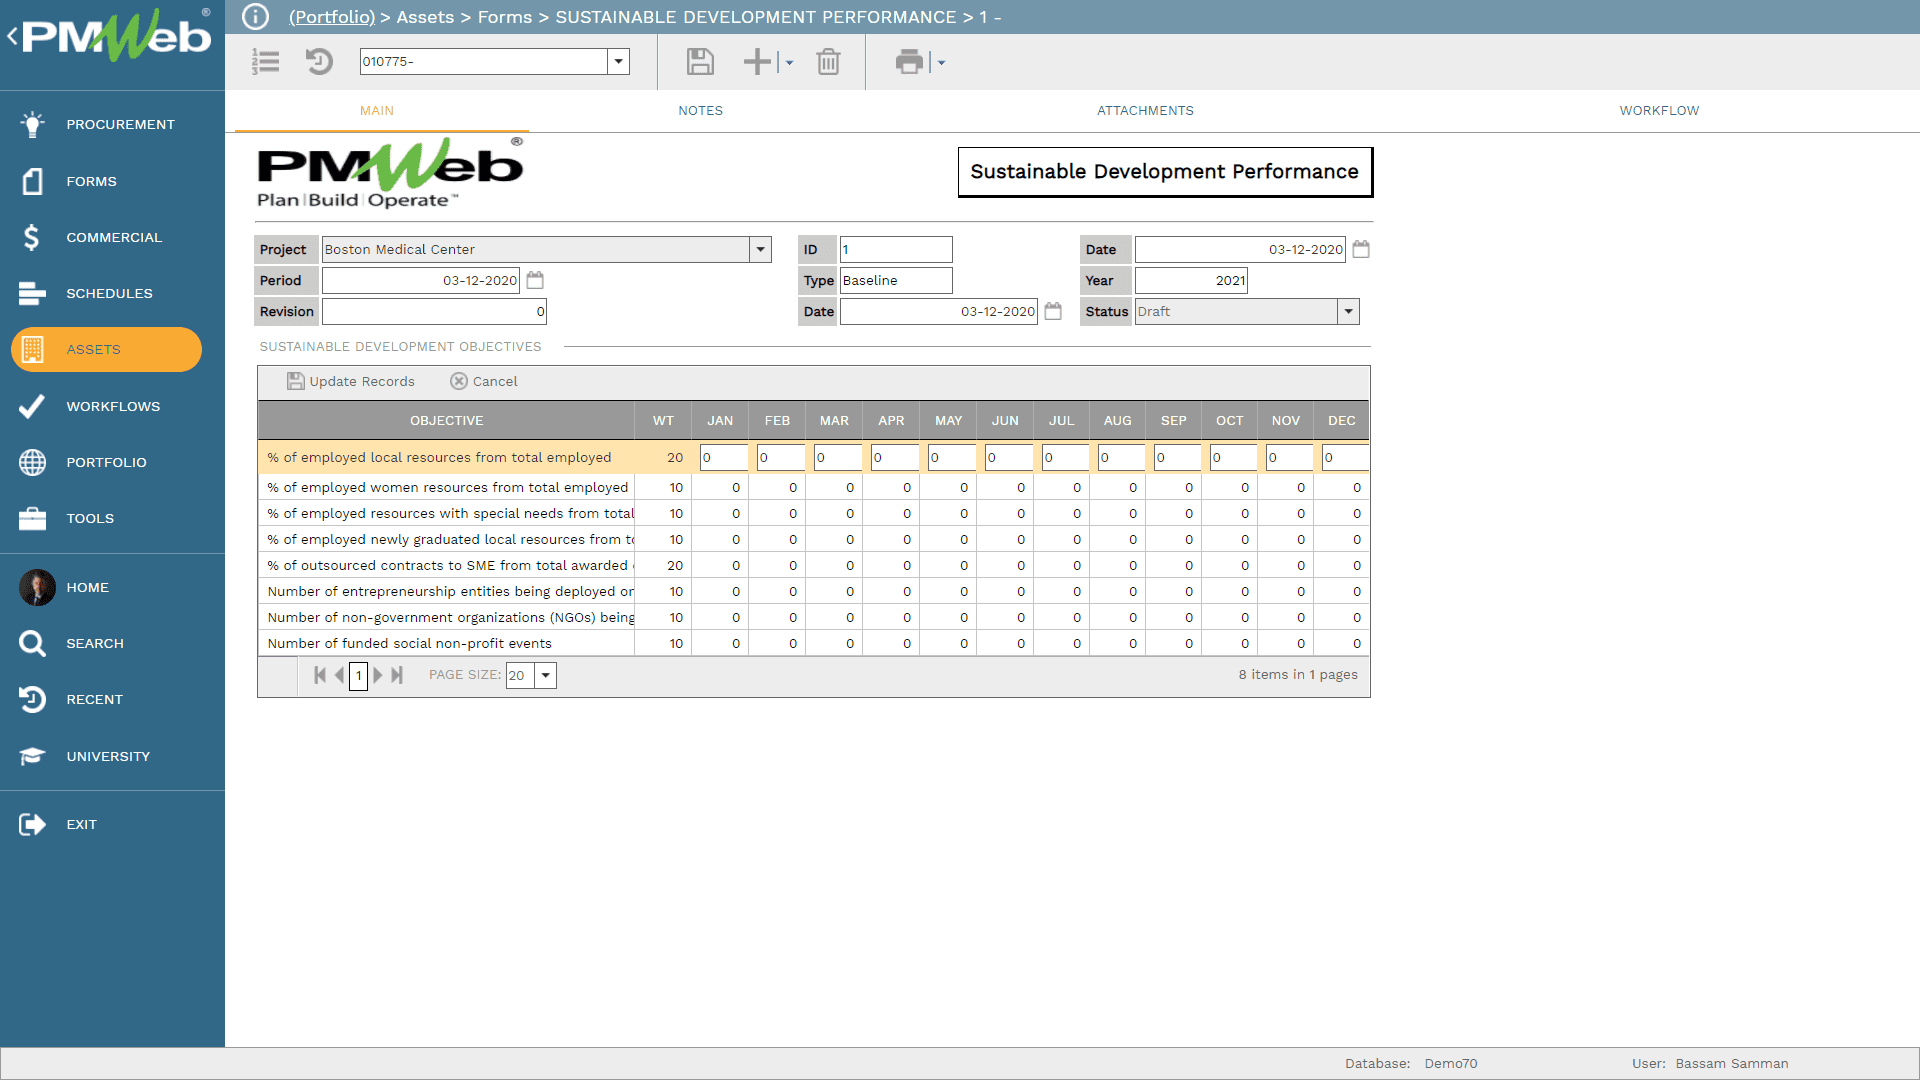This screenshot has width=1920, height=1080.
Task: Click the Print icon in toolbar
Action: tap(908, 62)
